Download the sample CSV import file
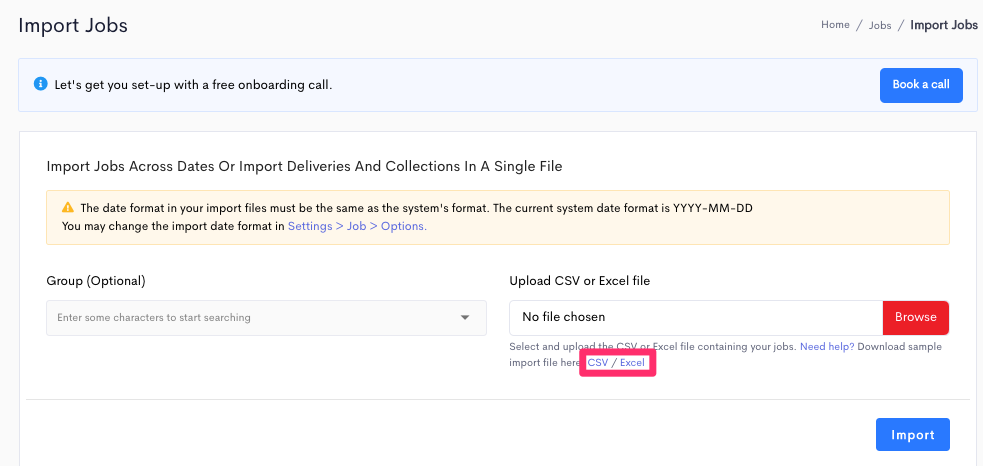Screen dimensions: 983x466 point(598,363)
